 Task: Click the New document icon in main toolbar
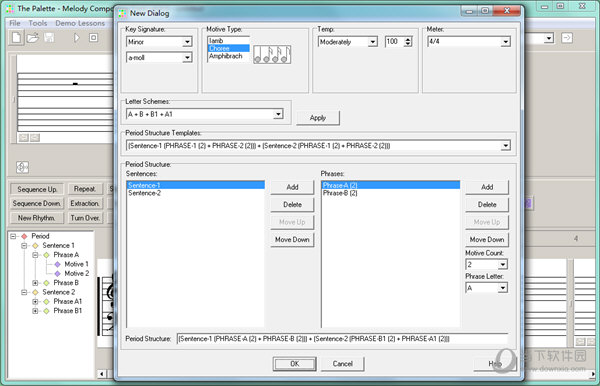point(16,37)
